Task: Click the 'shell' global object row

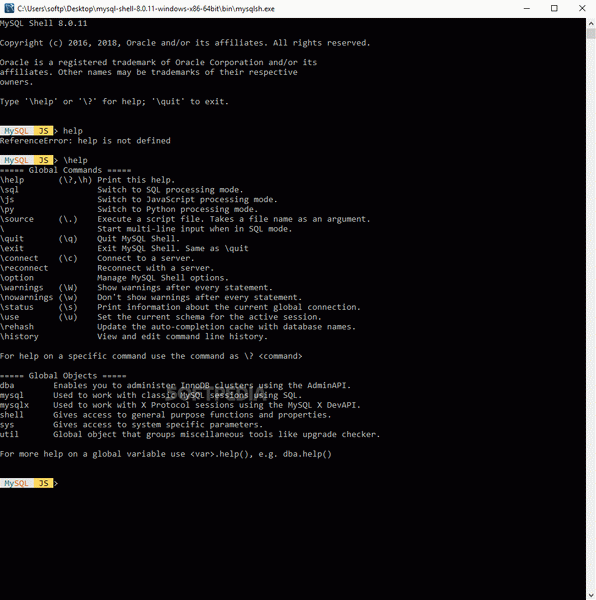Action: click(x=166, y=415)
